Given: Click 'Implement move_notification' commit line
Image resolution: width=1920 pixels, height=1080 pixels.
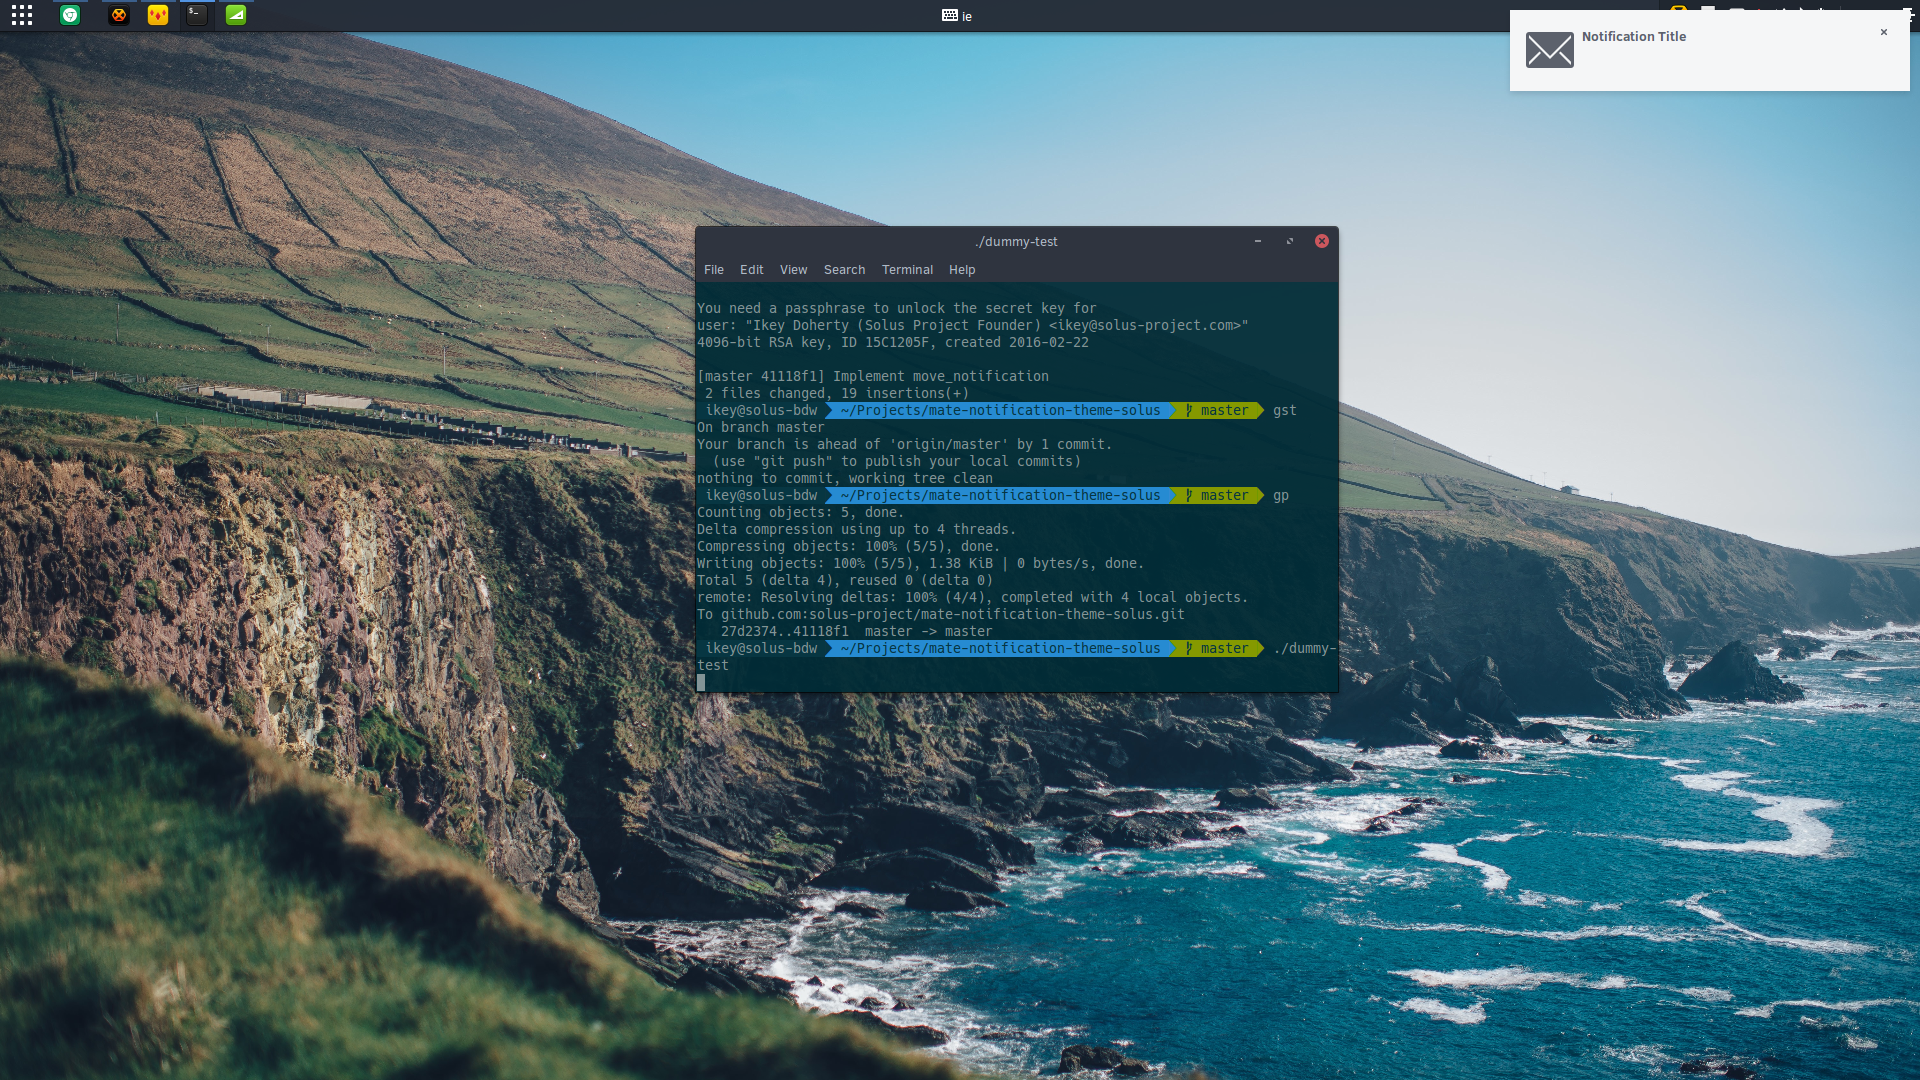Looking at the screenshot, I should [873, 377].
